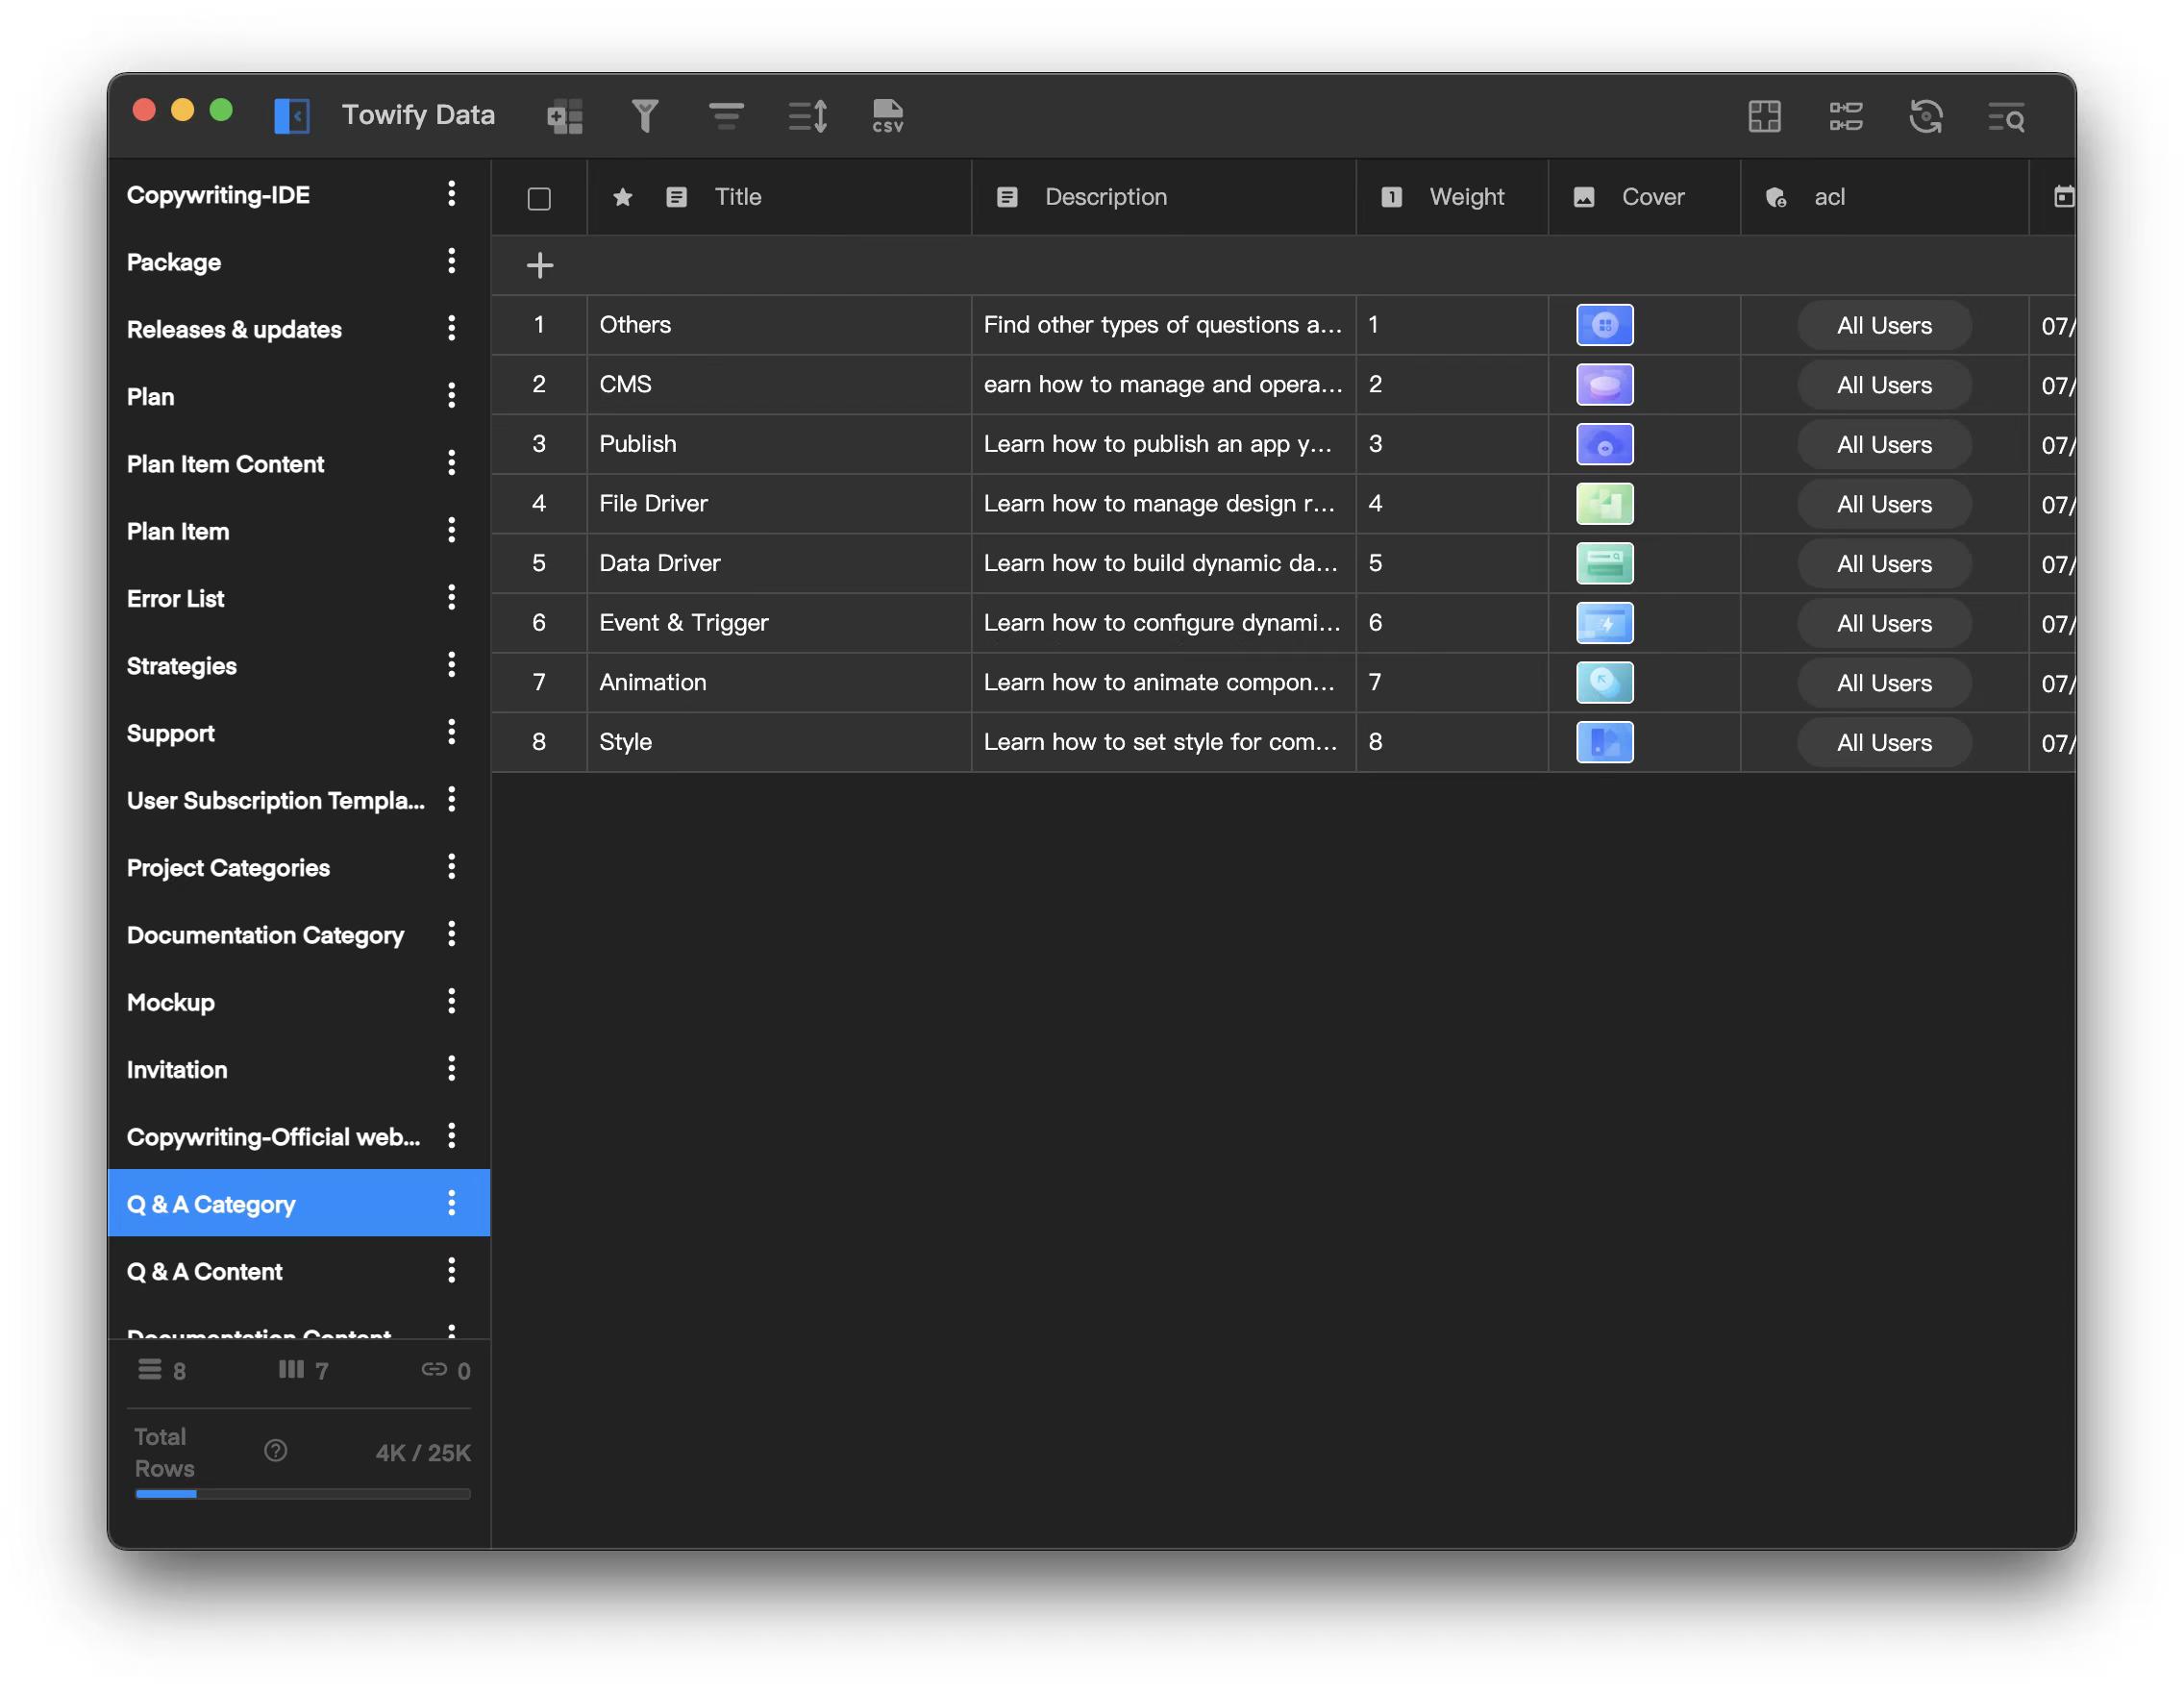2184x1692 pixels.
Task: Click the Description column text-type icon
Action: click(1007, 197)
